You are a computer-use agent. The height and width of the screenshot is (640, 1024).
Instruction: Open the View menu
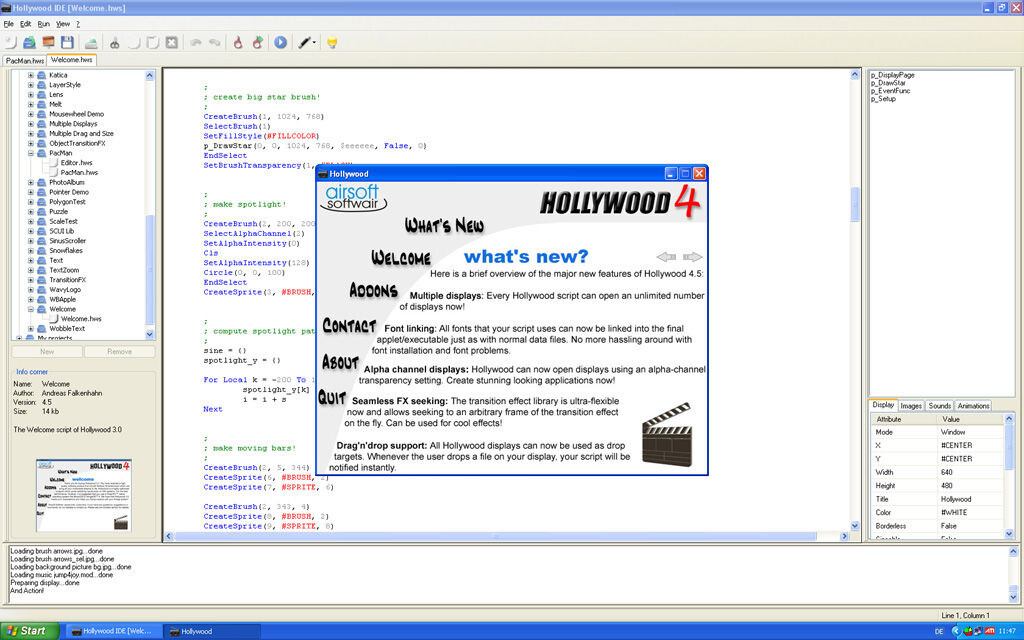[x=63, y=24]
